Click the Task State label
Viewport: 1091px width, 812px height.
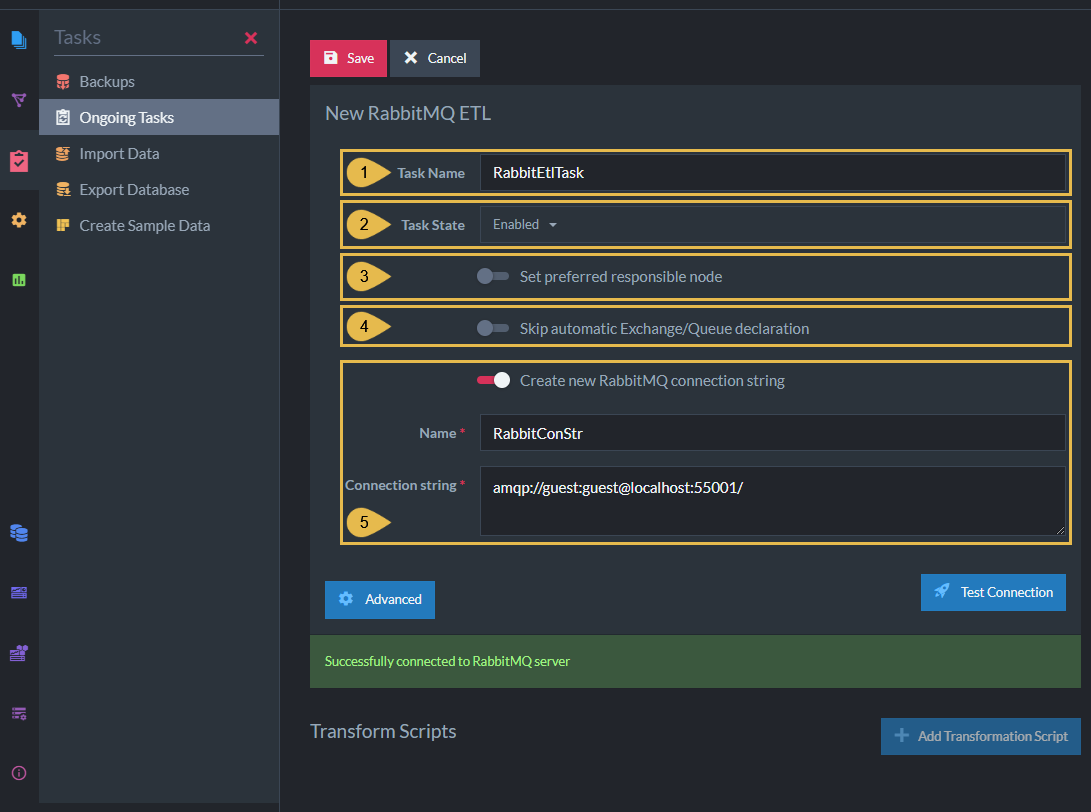pos(433,225)
